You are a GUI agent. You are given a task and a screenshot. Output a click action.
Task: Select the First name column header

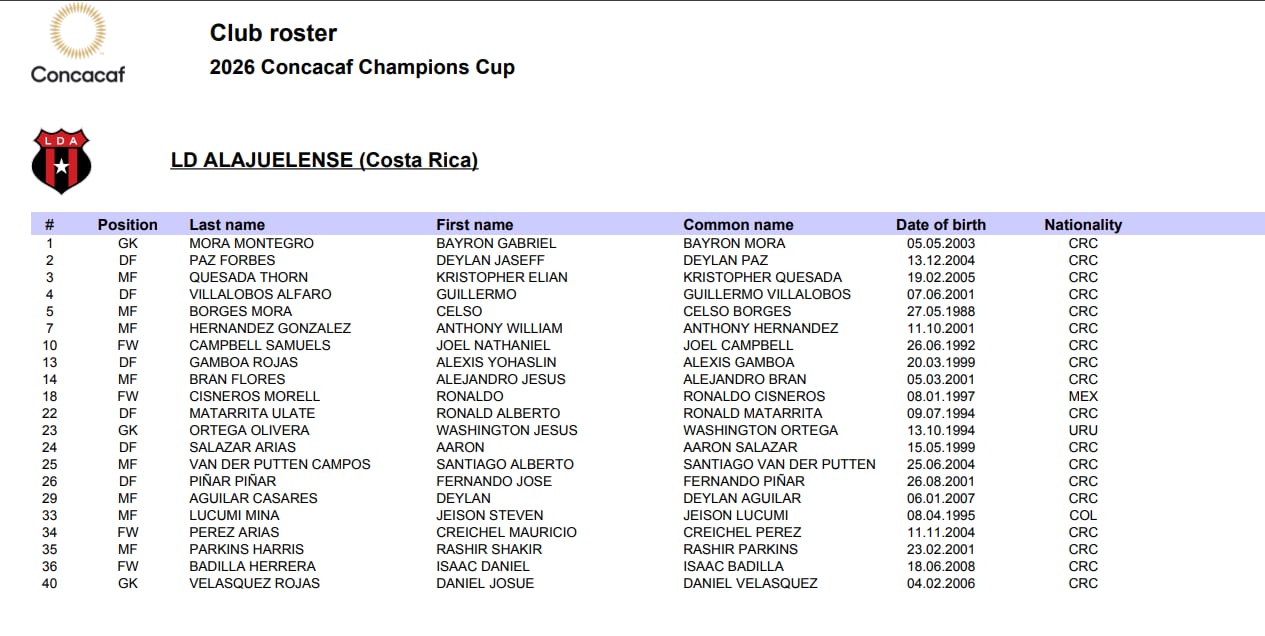click(x=474, y=225)
